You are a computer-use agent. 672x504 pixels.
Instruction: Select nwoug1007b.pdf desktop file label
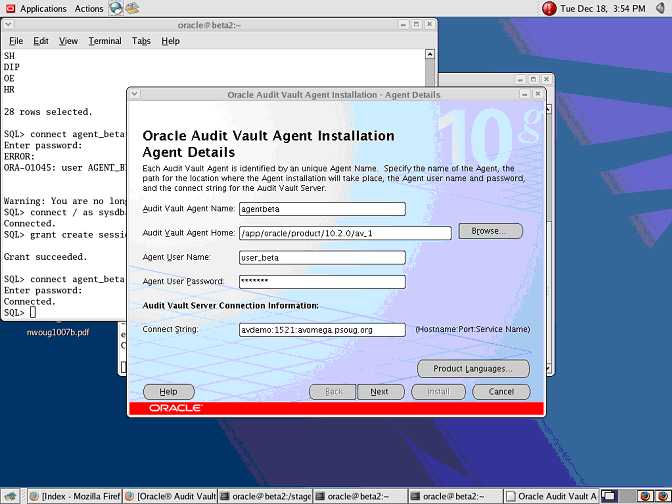tap(58, 332)
